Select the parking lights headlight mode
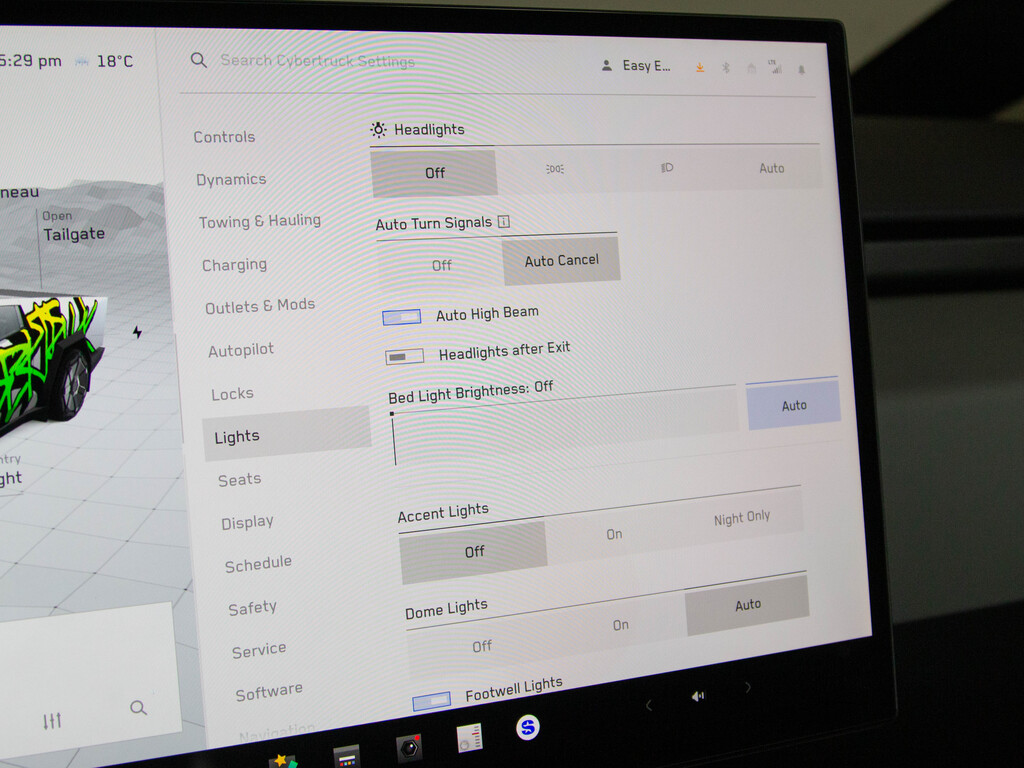Screen dimensions: 1024x768 554,169
